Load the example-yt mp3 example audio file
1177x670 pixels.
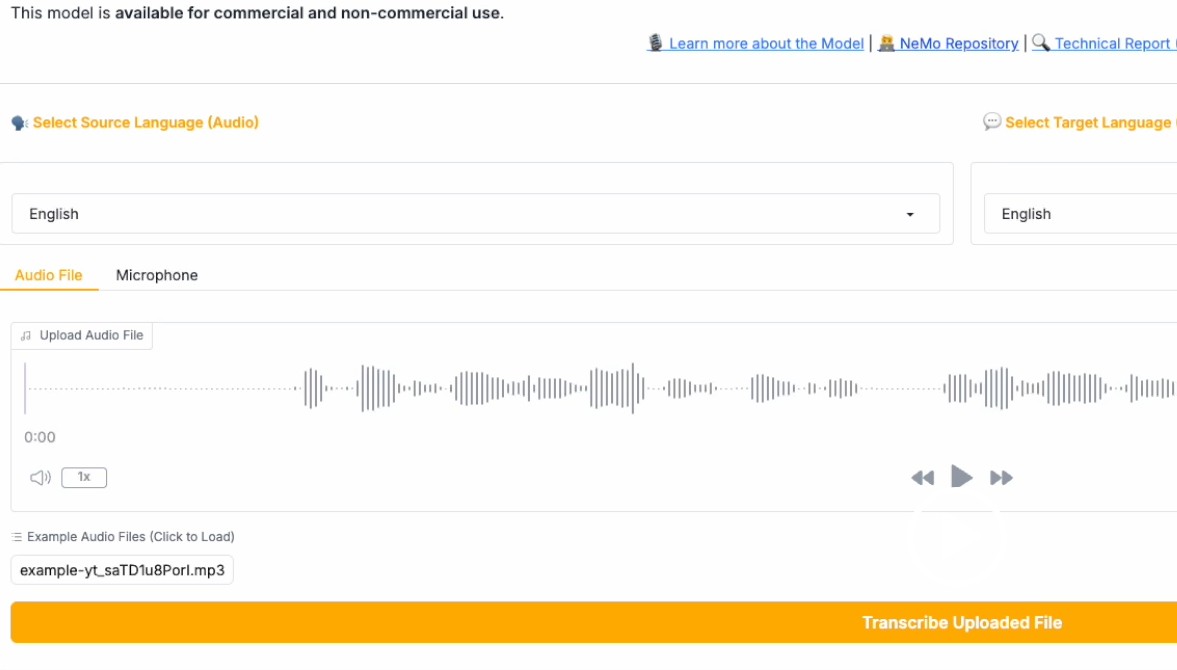(122, 570)
